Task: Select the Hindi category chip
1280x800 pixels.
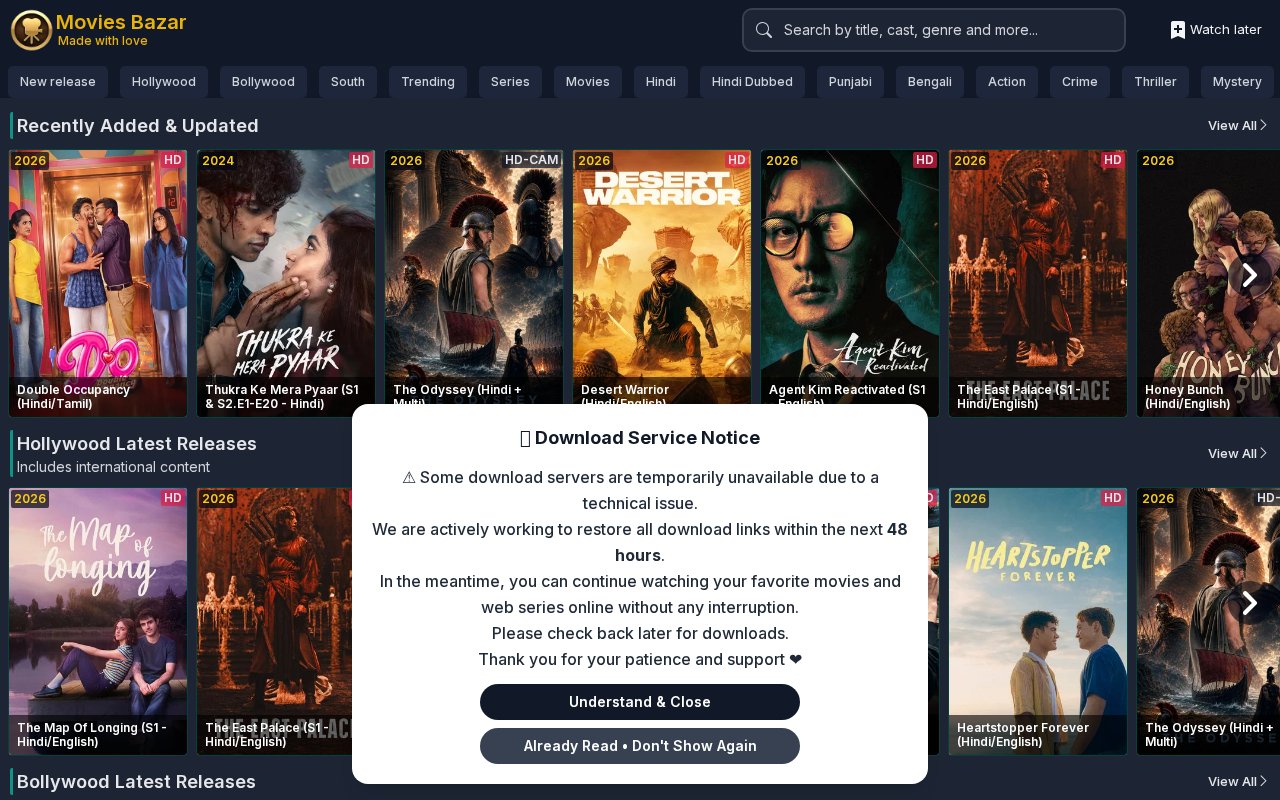Action: [661, 82]
